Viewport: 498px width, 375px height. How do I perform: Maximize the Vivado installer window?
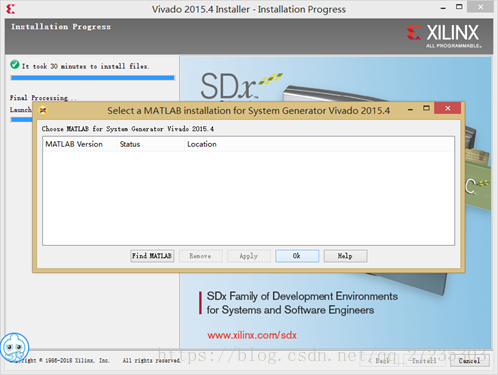(x=459, y=7)
